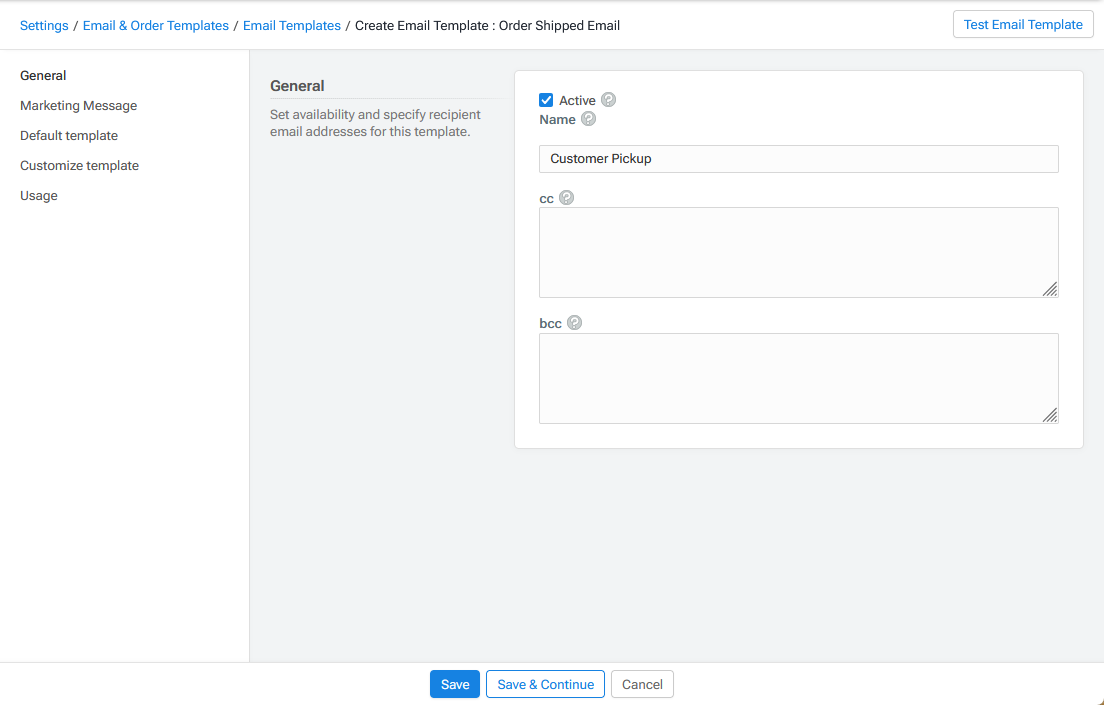Open the Usage section

coord(38,195)
